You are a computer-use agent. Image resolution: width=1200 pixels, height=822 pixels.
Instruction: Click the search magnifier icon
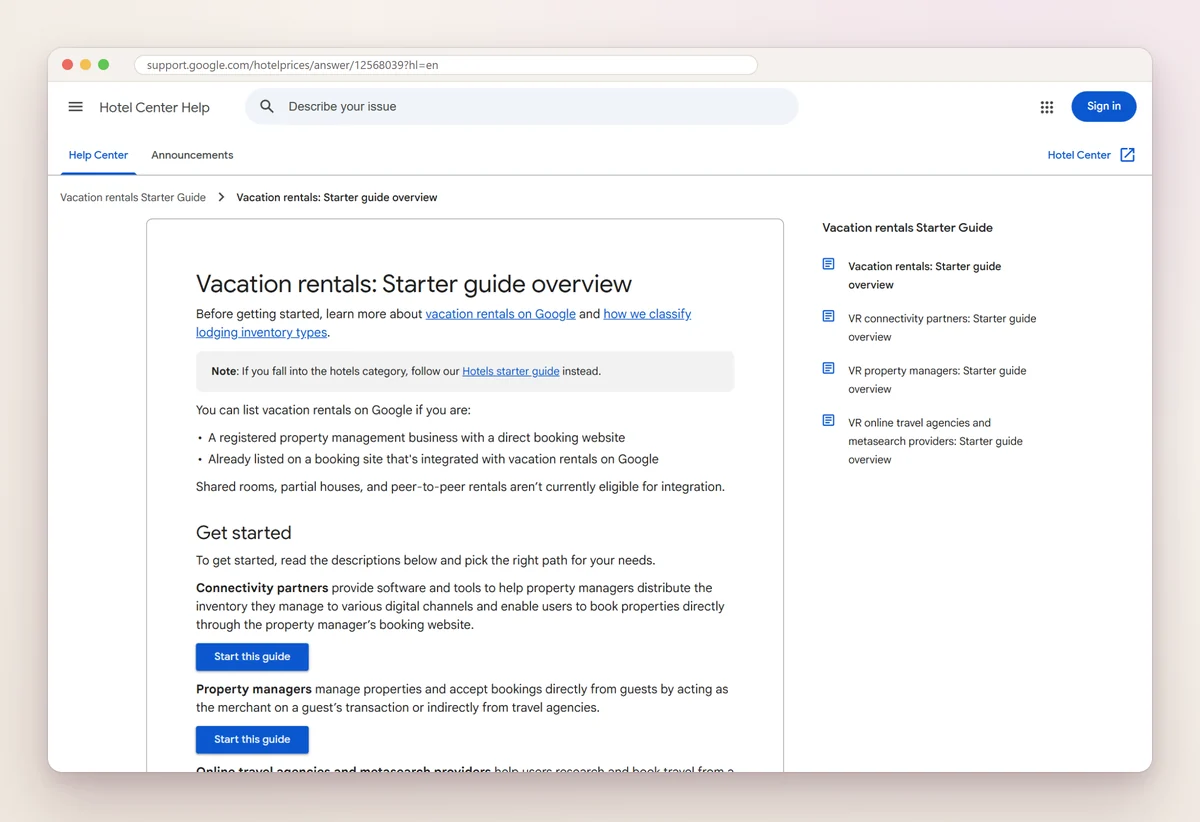pyautogui.click(x=267, y=106)
